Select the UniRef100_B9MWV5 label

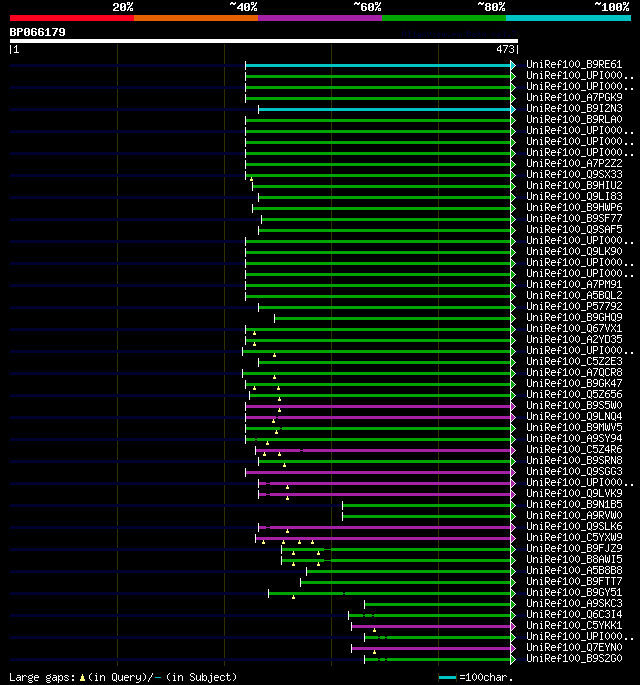(574, 427)
